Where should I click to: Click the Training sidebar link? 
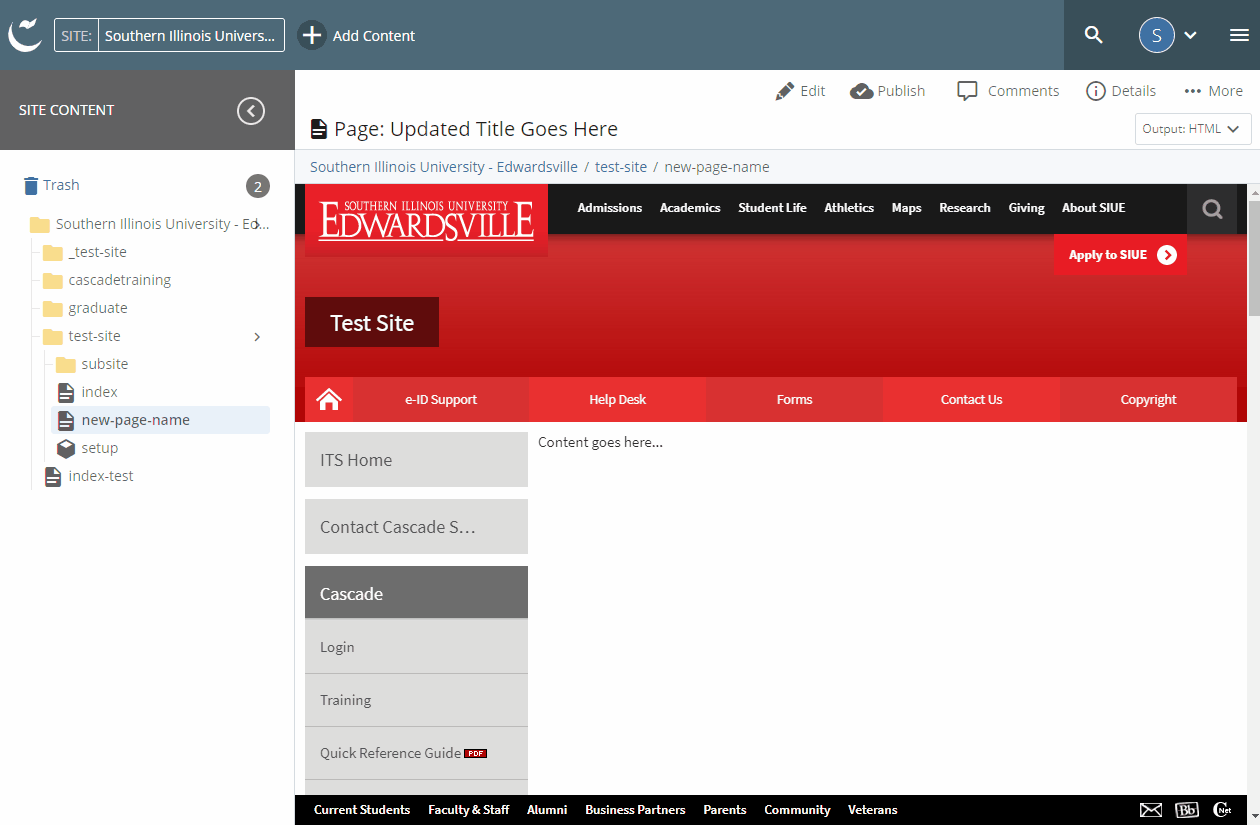point(416,700)
